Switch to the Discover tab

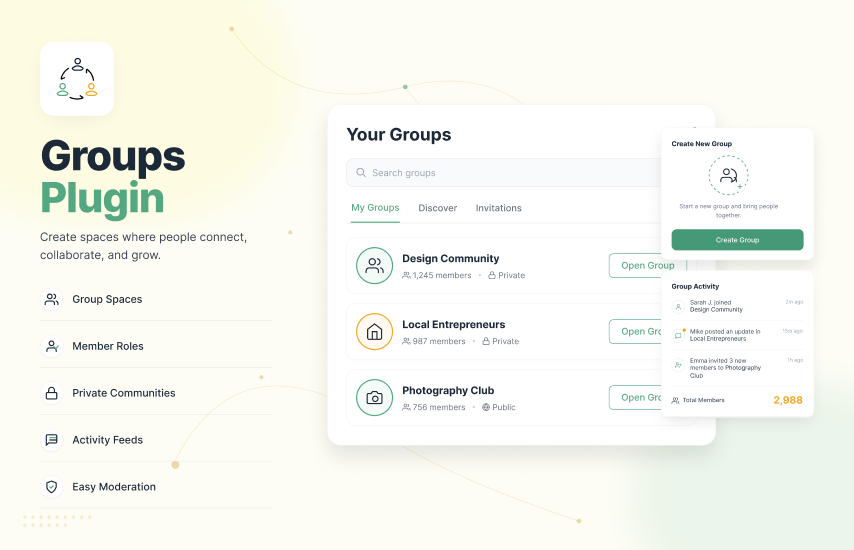437,208
